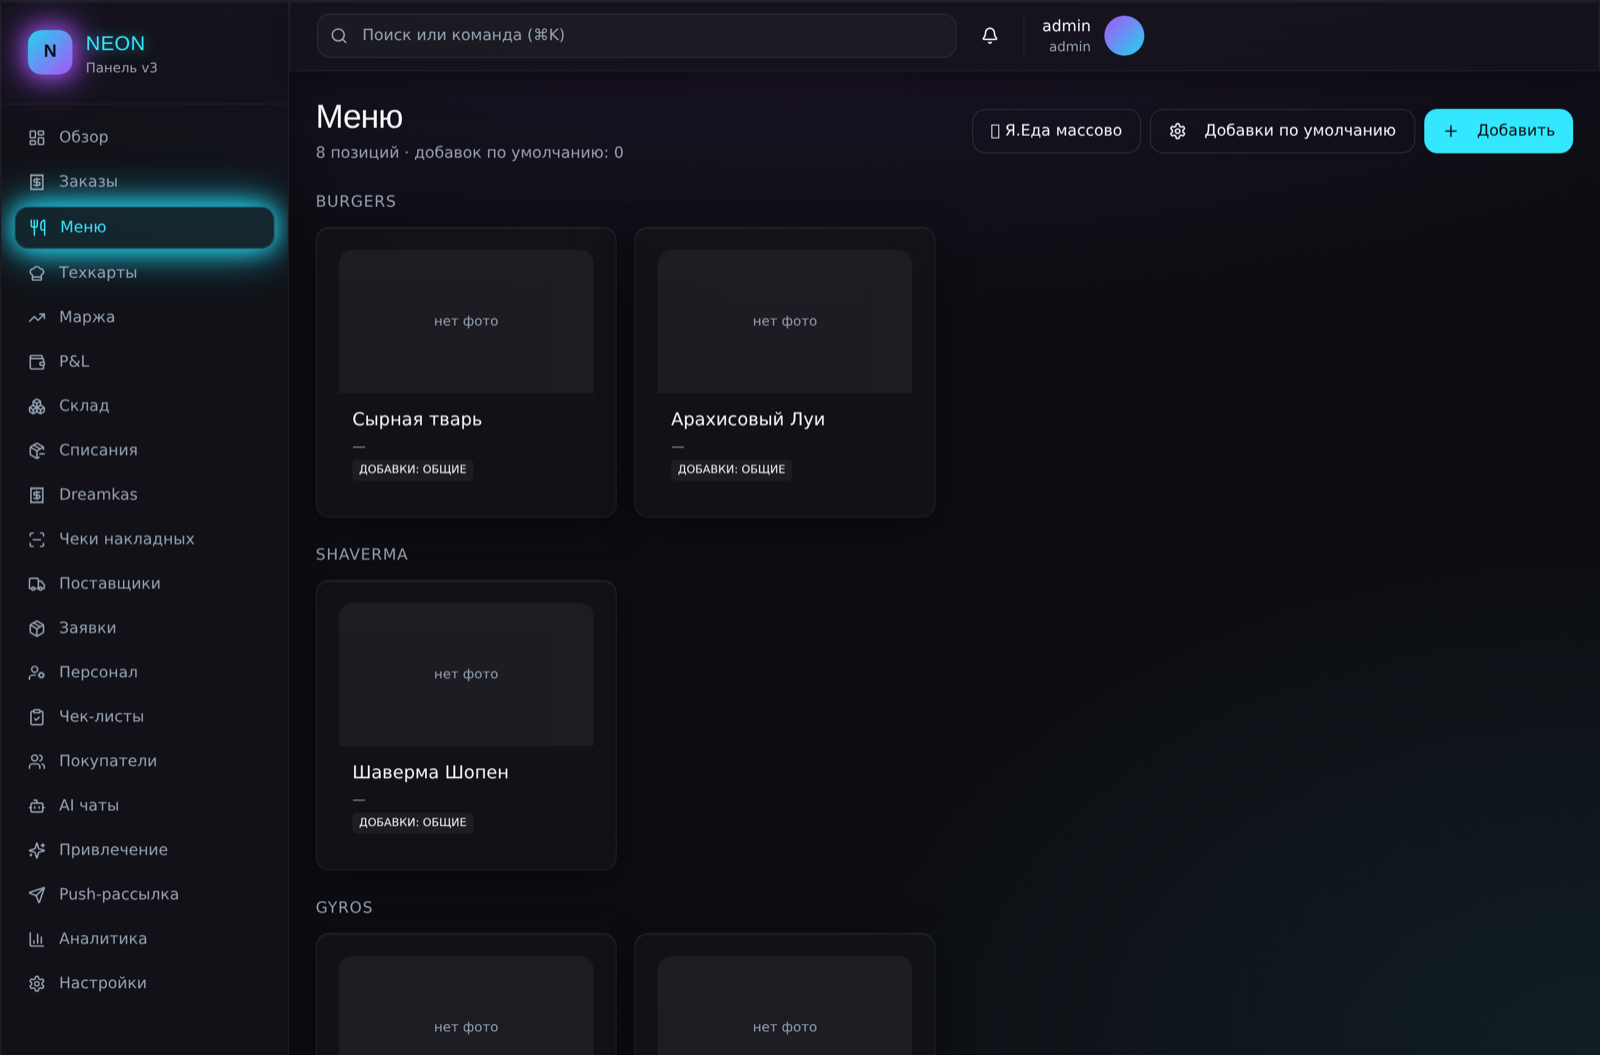
Task: Click the Маржа trend icon
Action: click(x=37, y=318)
